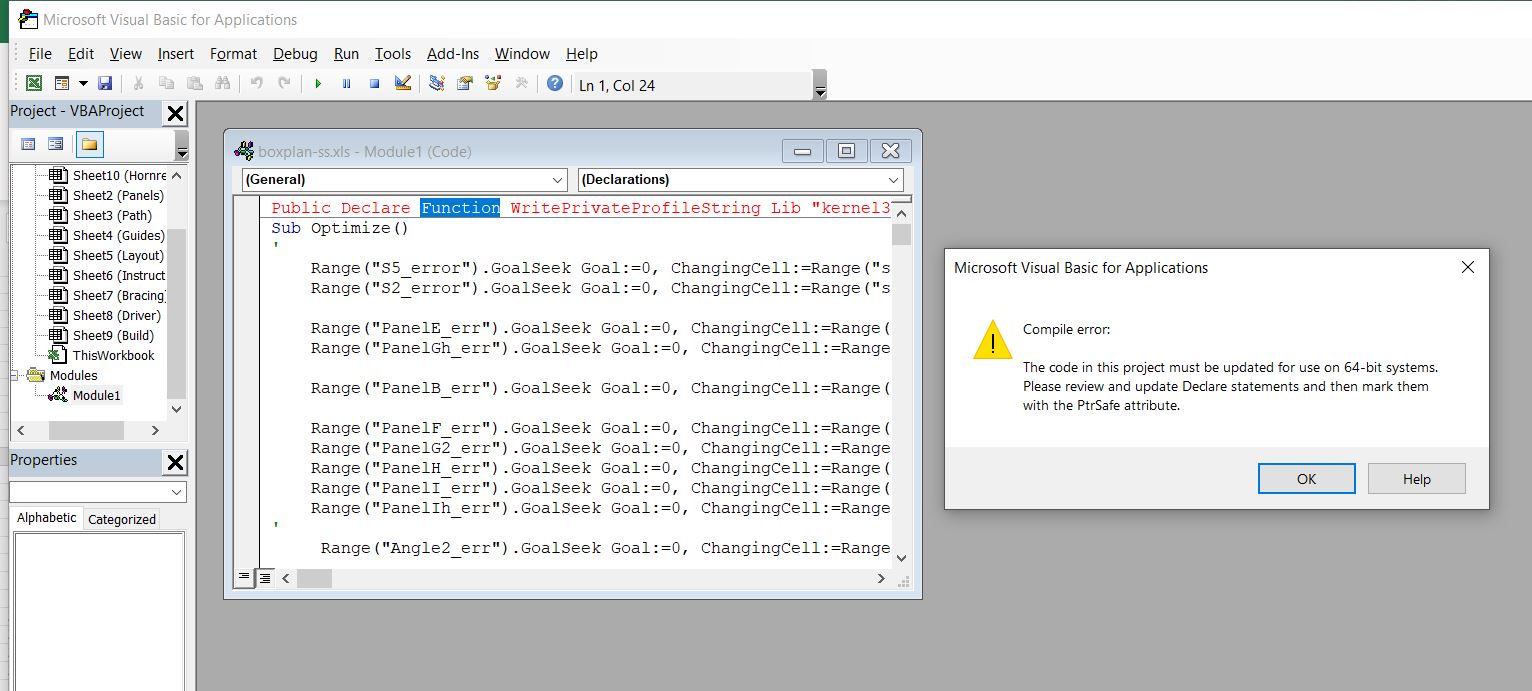Collapse the Modules folder node
Image resolution: width=1532 pixels, height=691 pixels.
click(15, 375)
